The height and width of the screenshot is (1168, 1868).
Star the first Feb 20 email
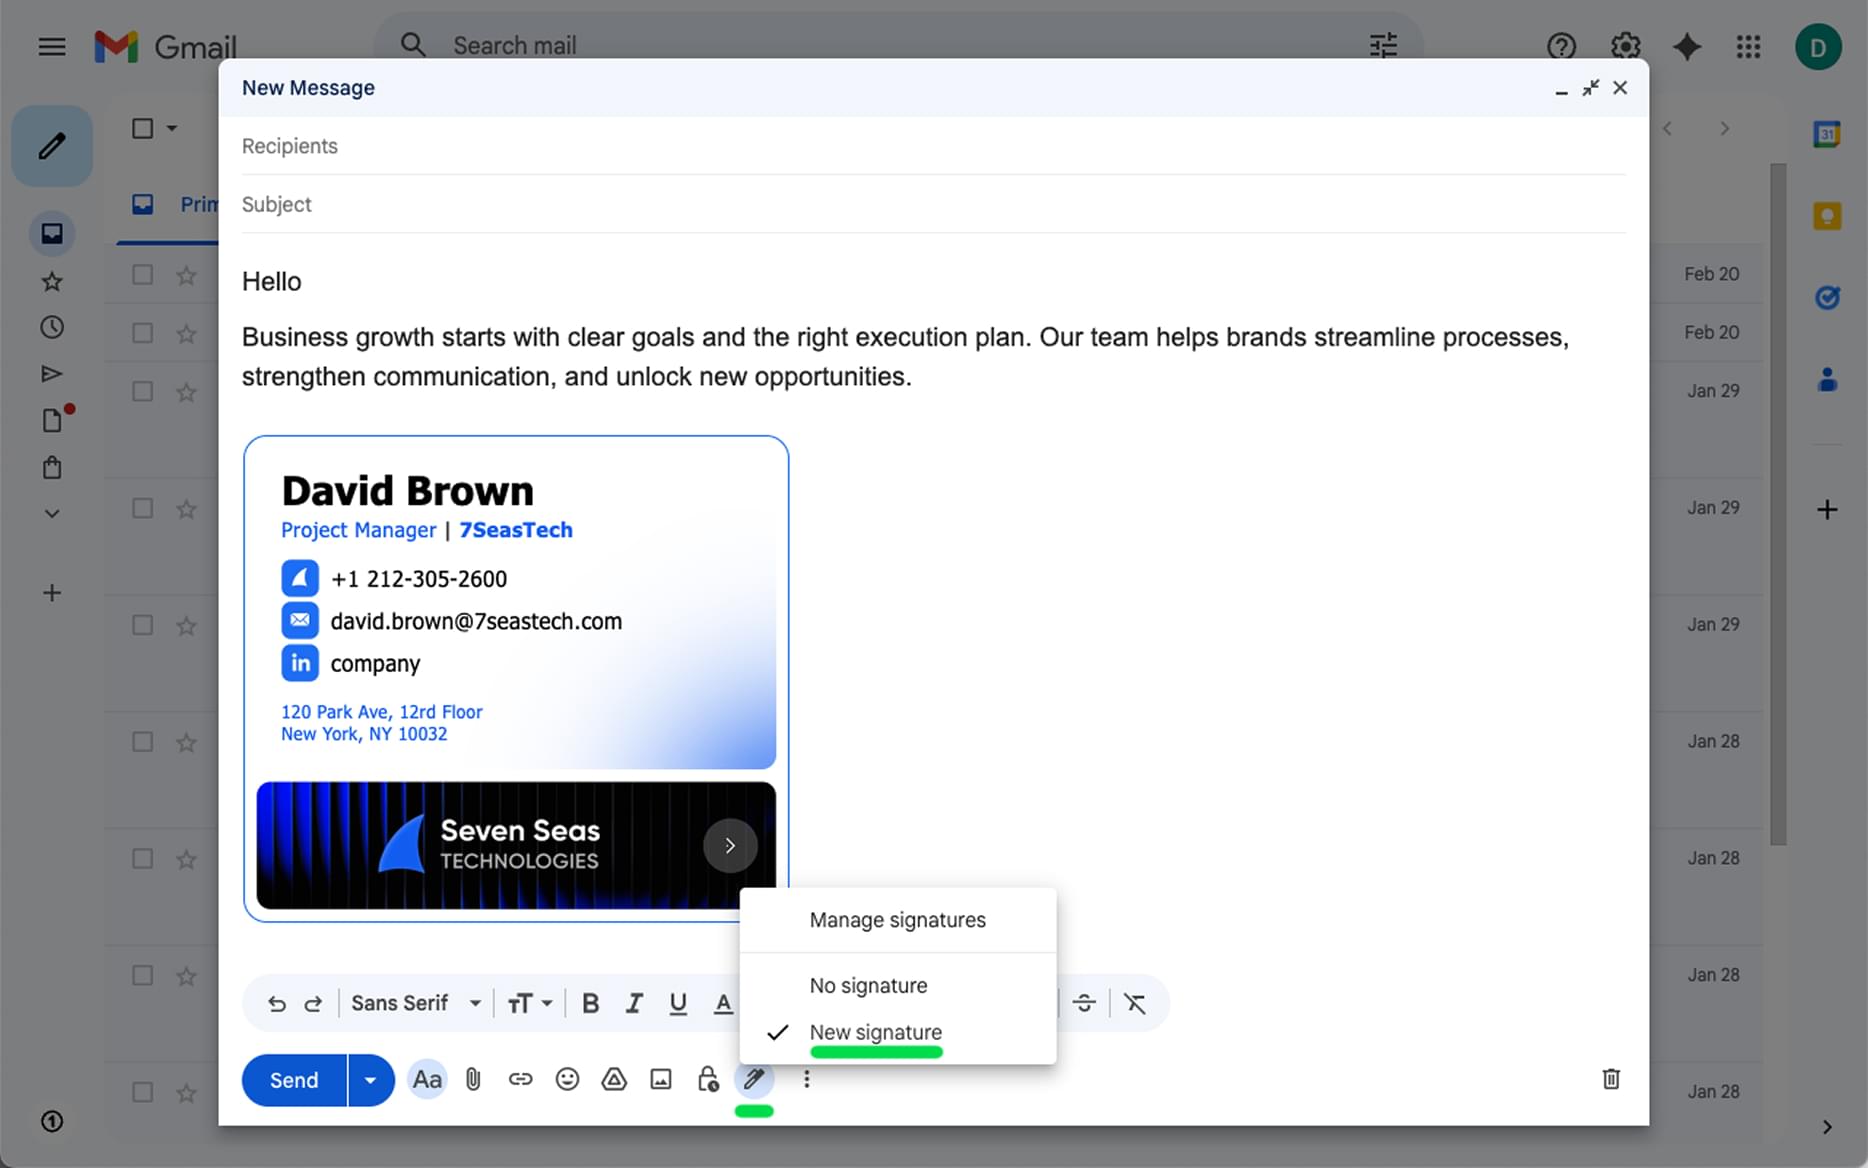click(x=186, y=274)
